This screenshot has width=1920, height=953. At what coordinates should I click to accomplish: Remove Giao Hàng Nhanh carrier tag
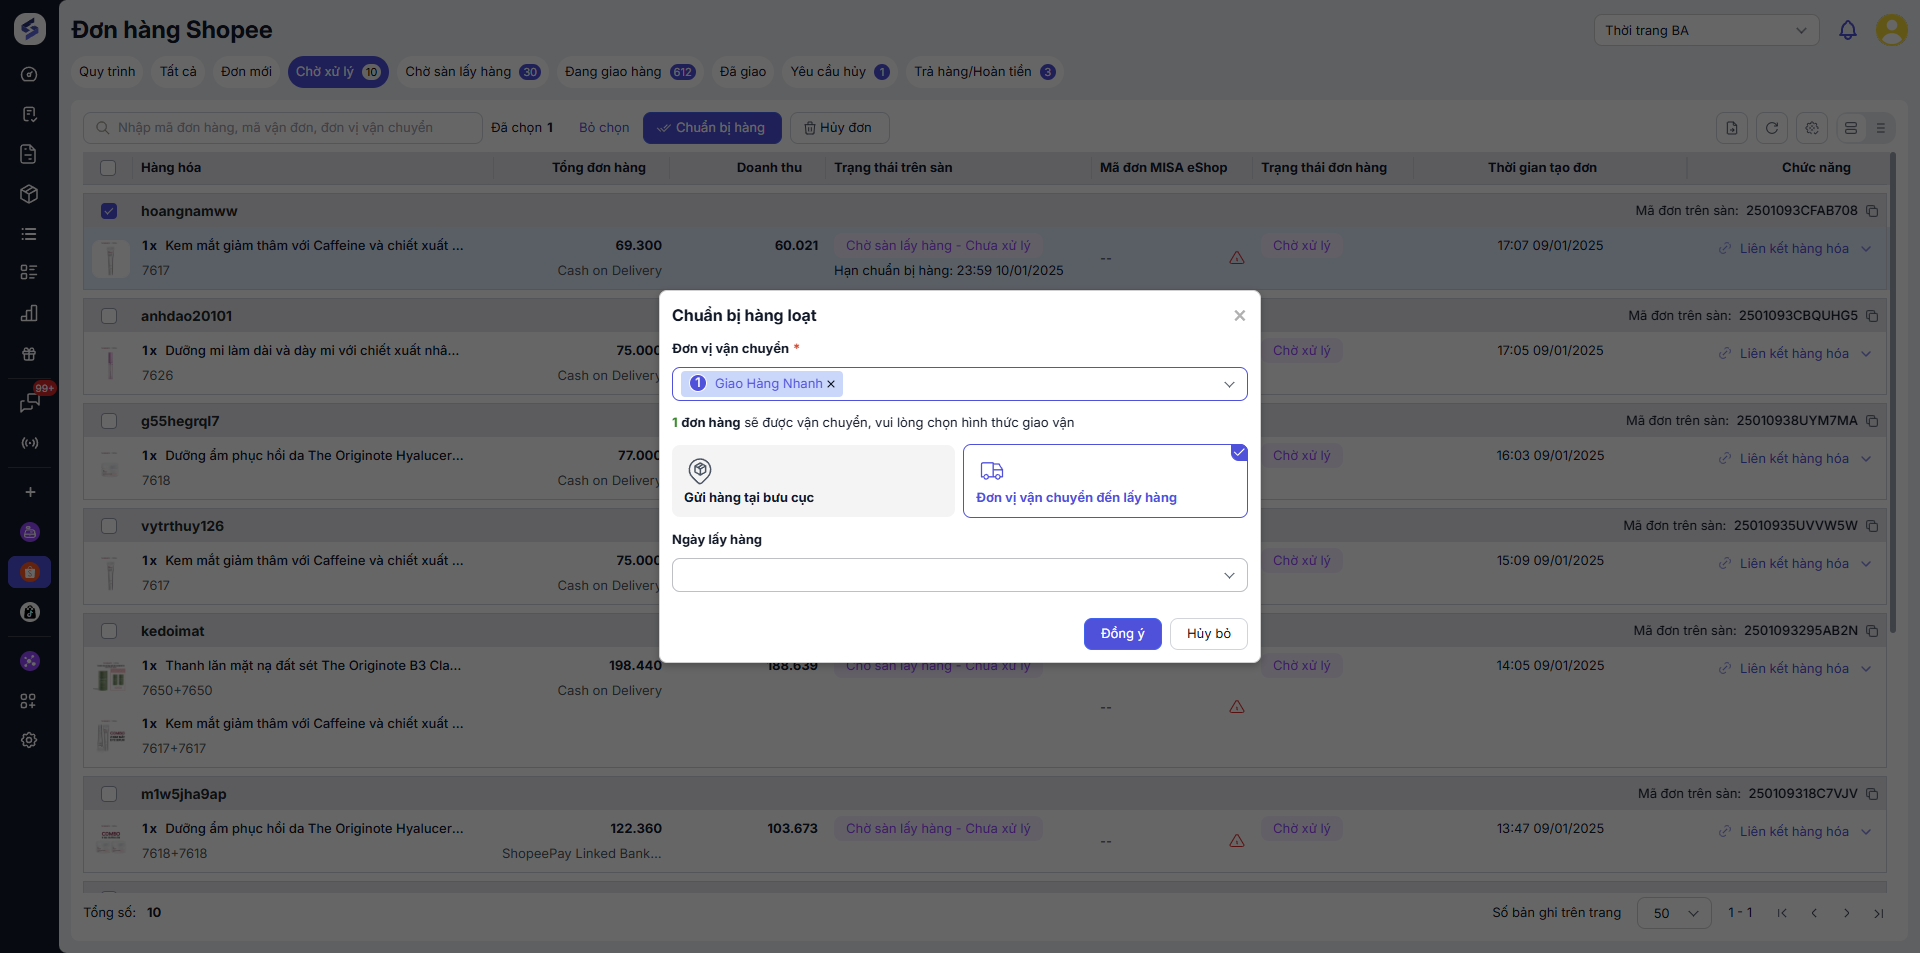[831, 384]
